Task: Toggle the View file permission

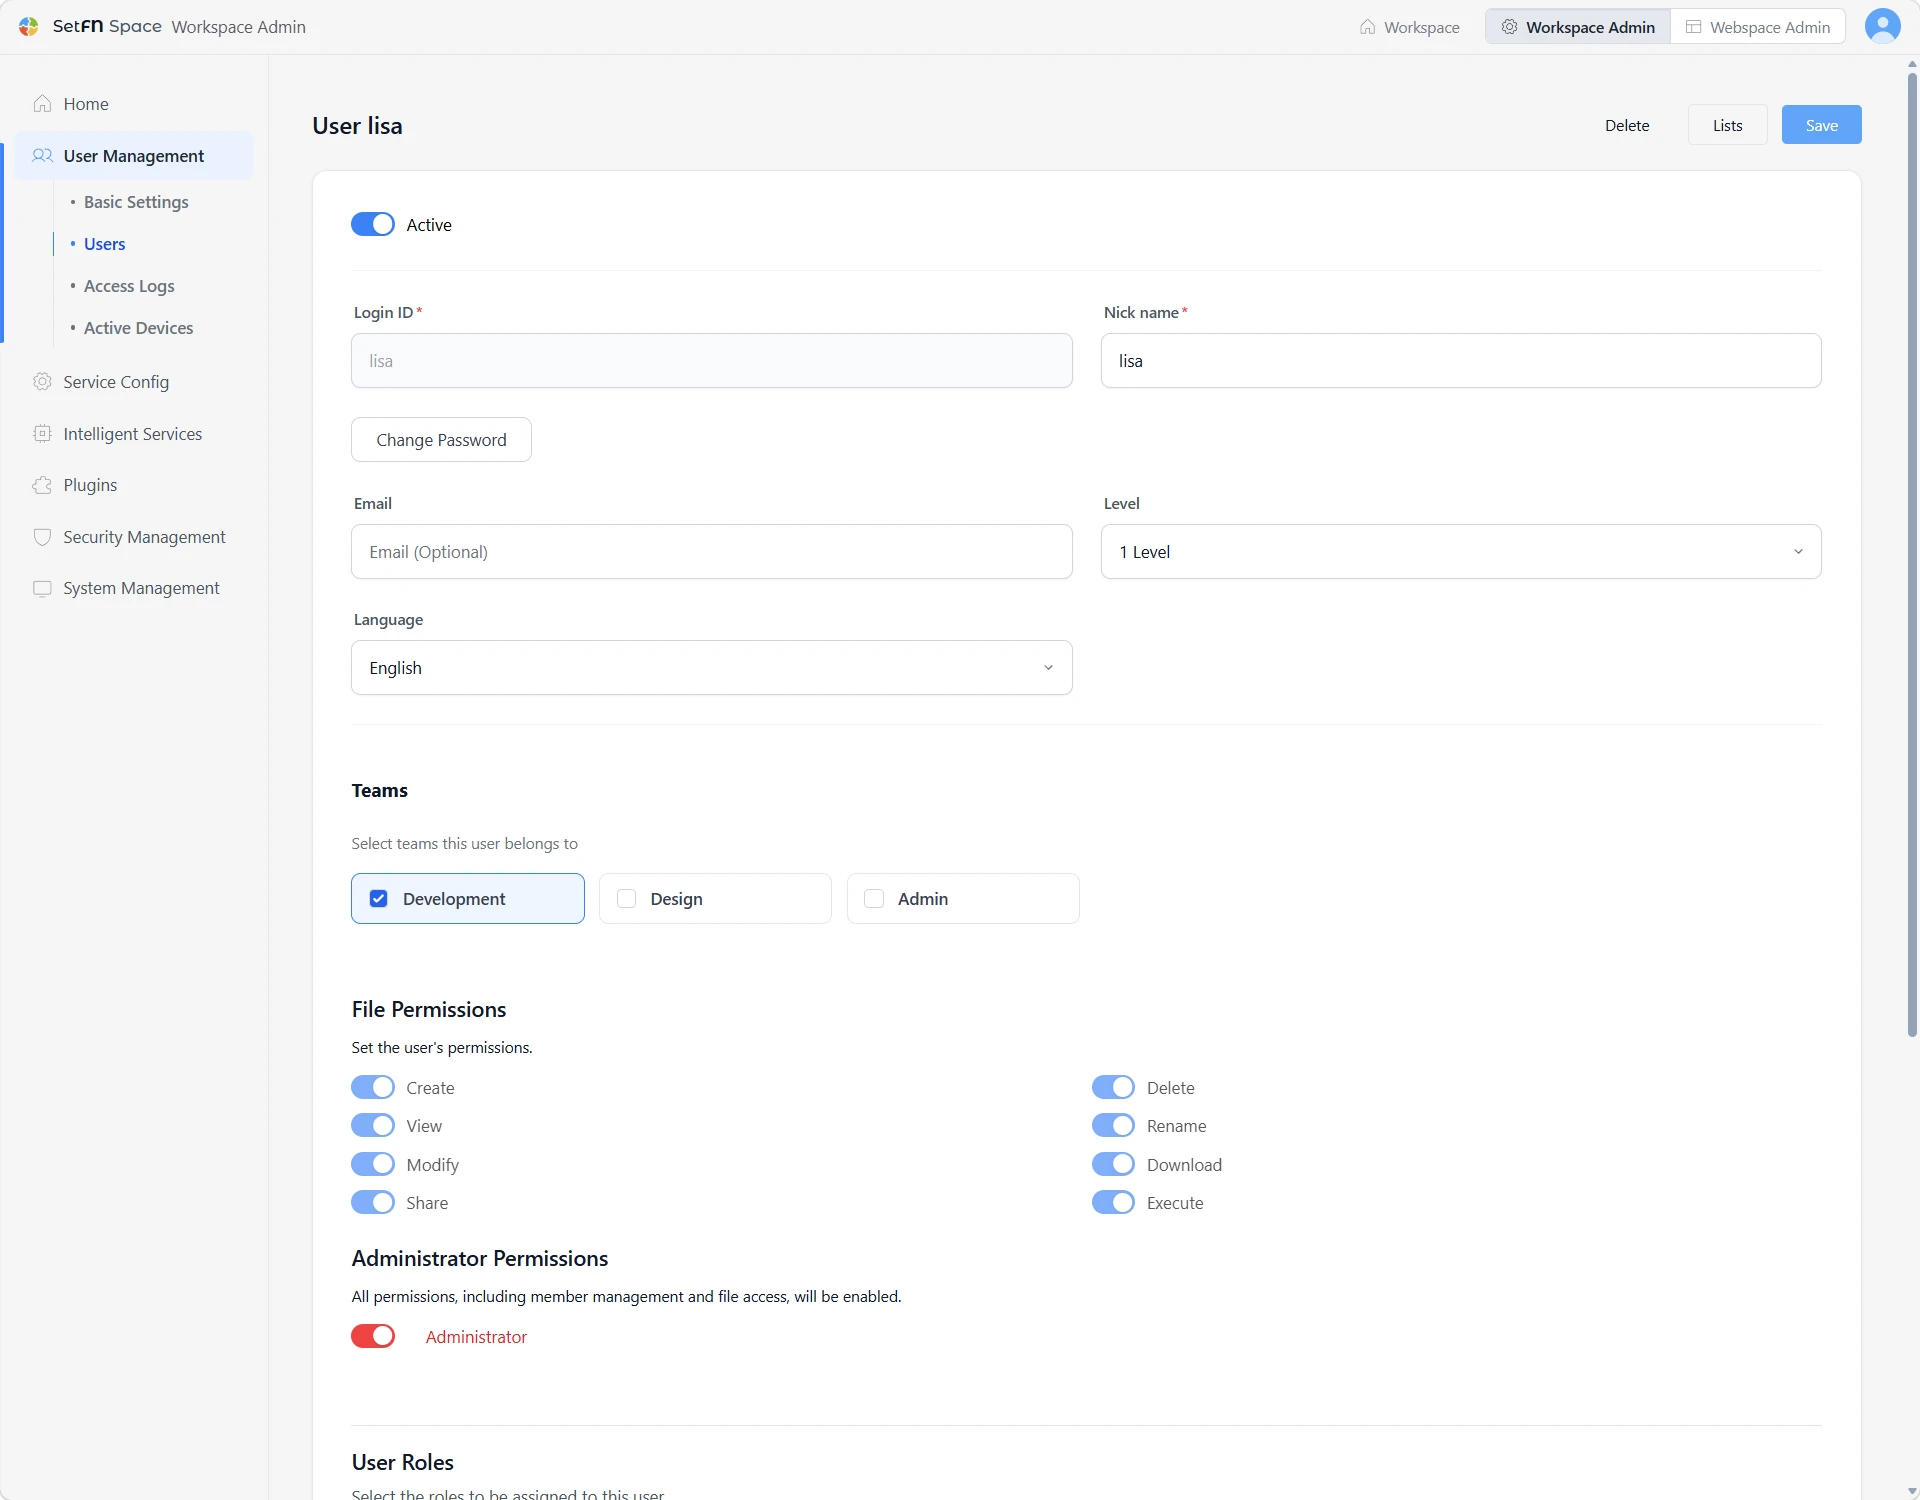Action: pos(373,1125)
